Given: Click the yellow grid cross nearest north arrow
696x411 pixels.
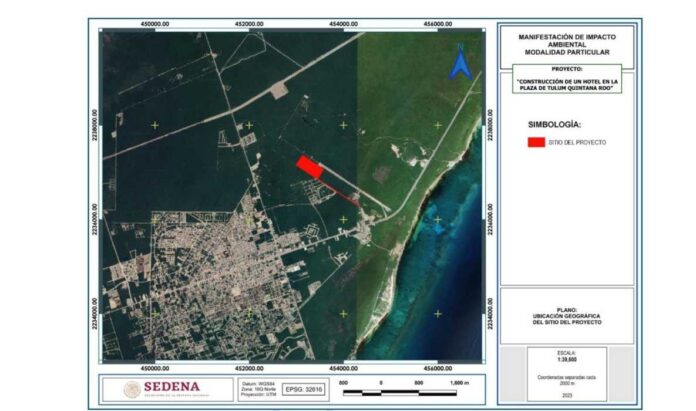Looking at the screenshot, I should point(436,124).
